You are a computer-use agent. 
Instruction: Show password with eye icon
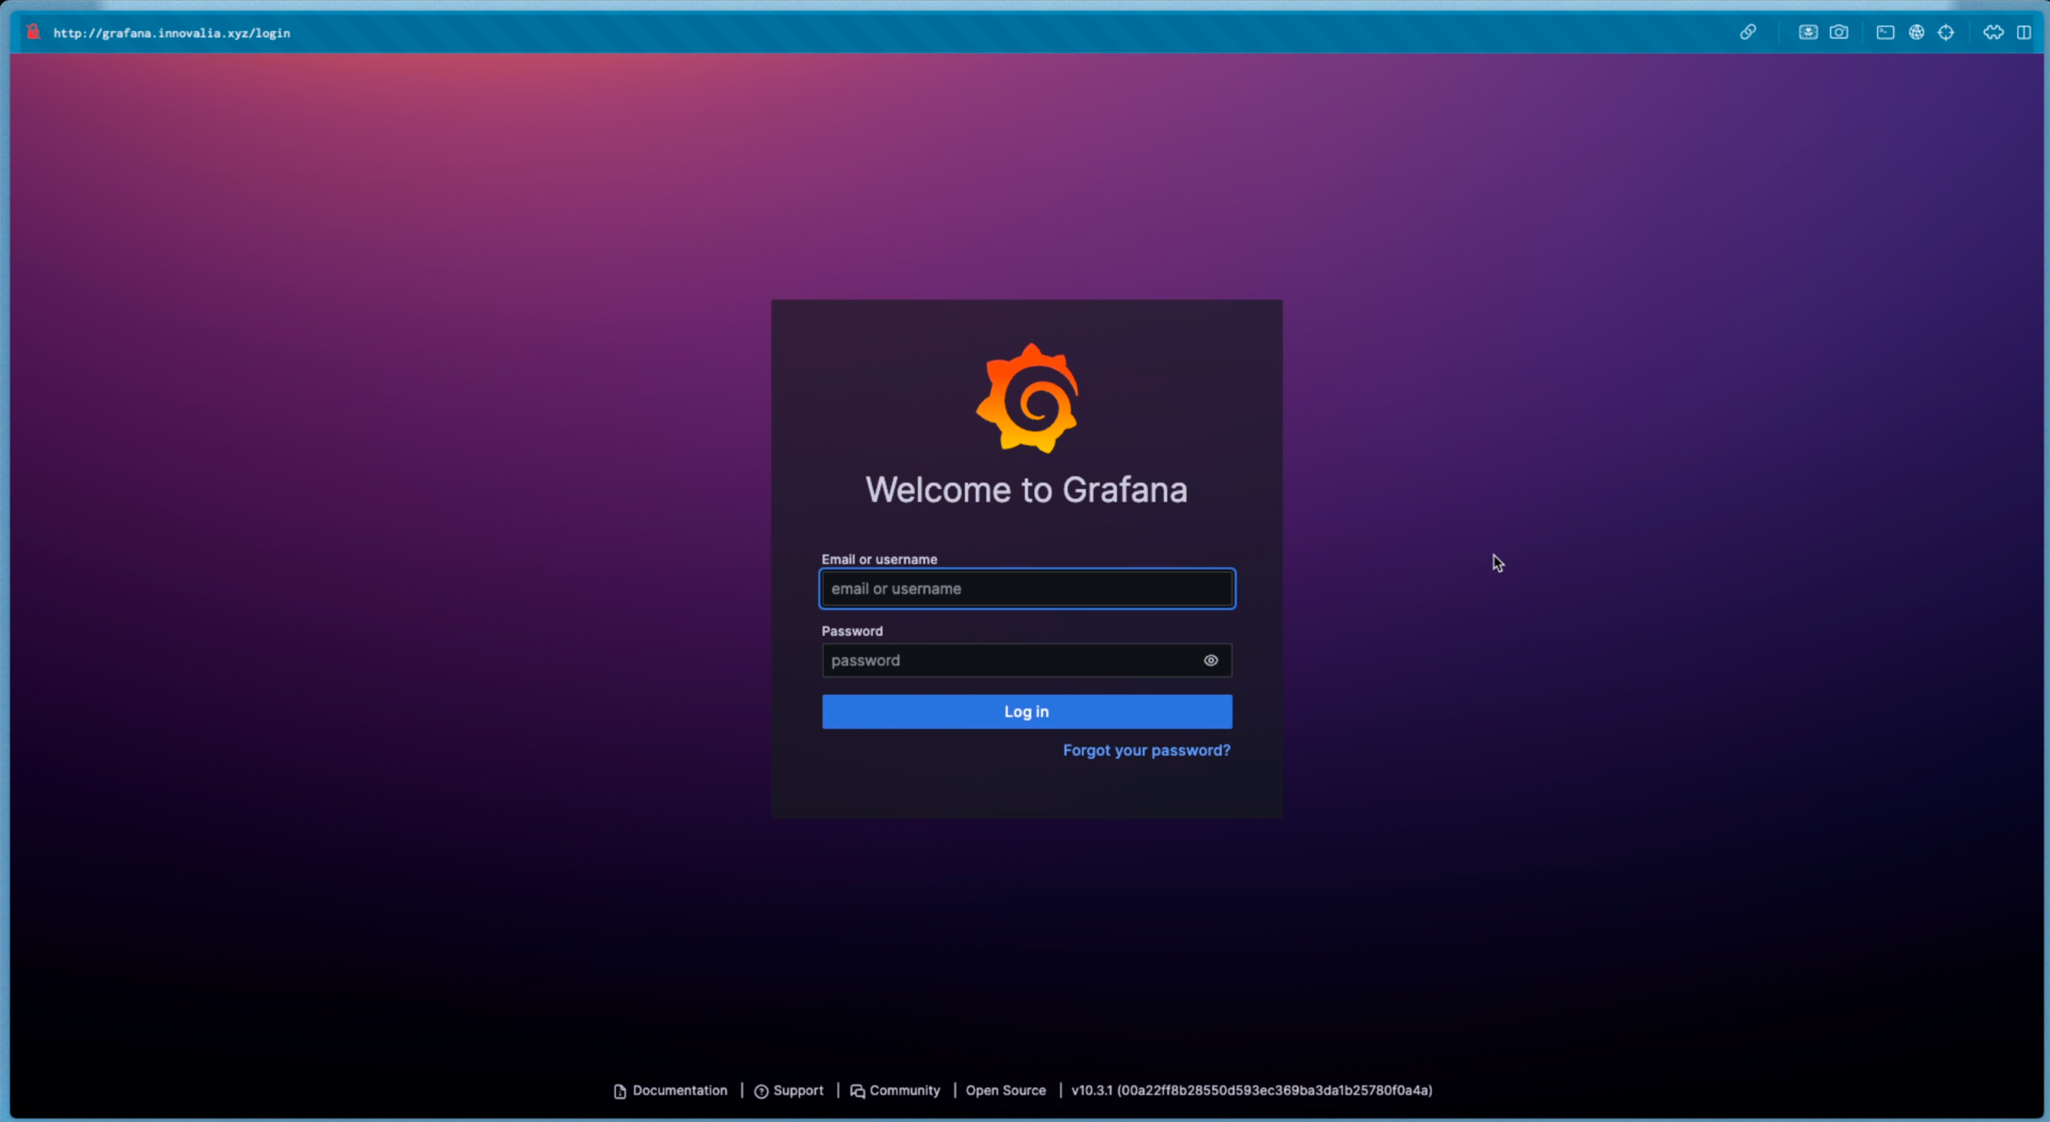[x=1210, y=660]
